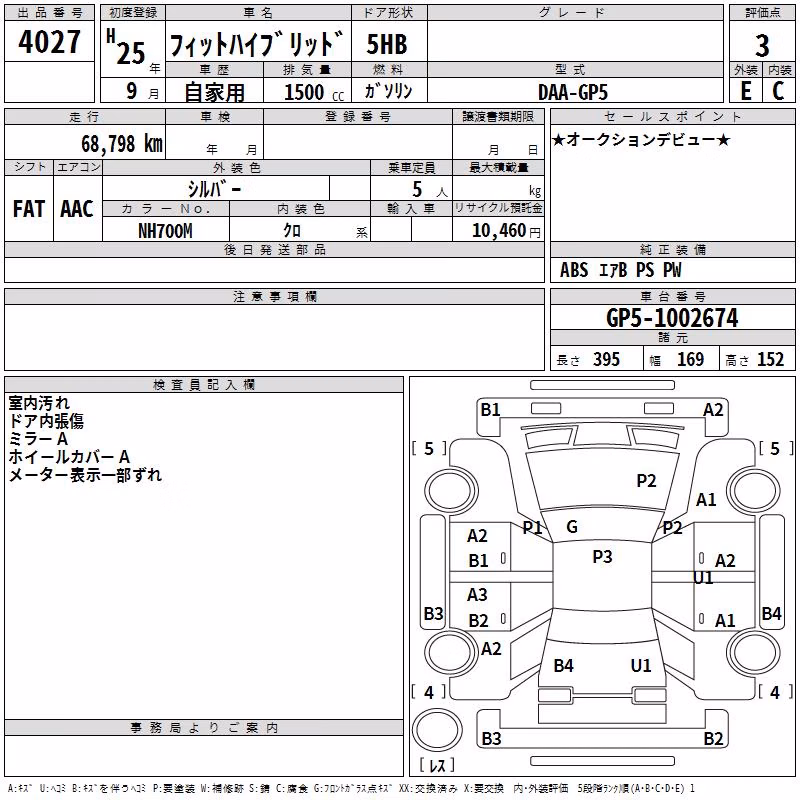Viewport: 800px width, 800px height.
Task: Click 注意事項欄 section header
Action: tap(275, 296)
